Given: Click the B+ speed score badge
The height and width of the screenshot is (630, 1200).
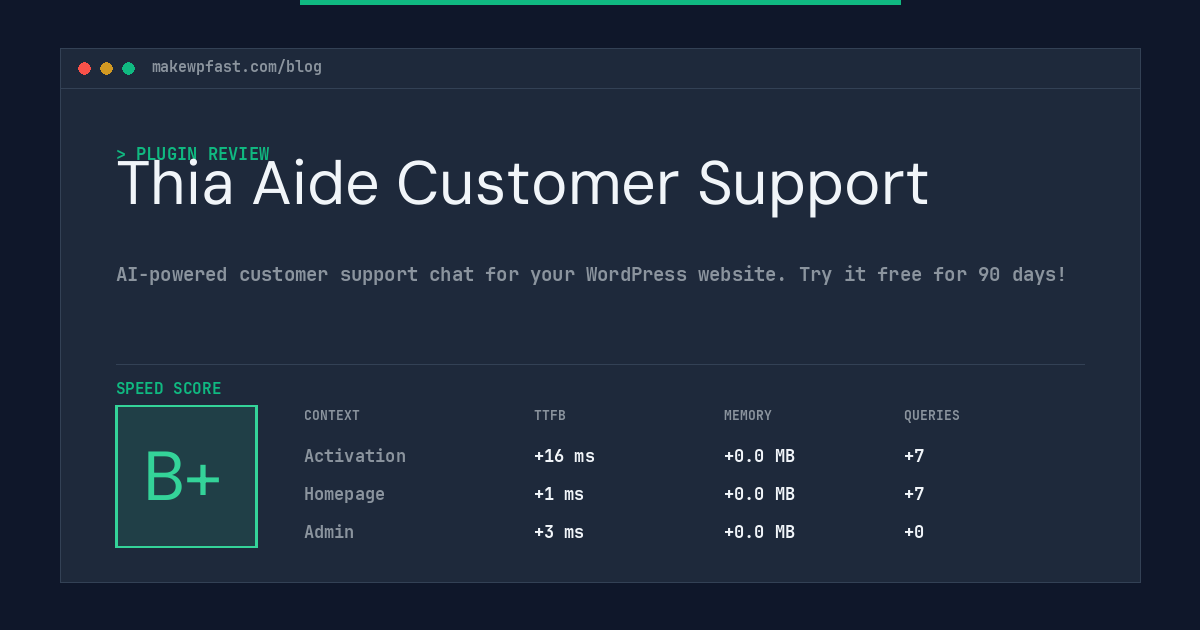Looking at the screenshot, I should point(186,476).
